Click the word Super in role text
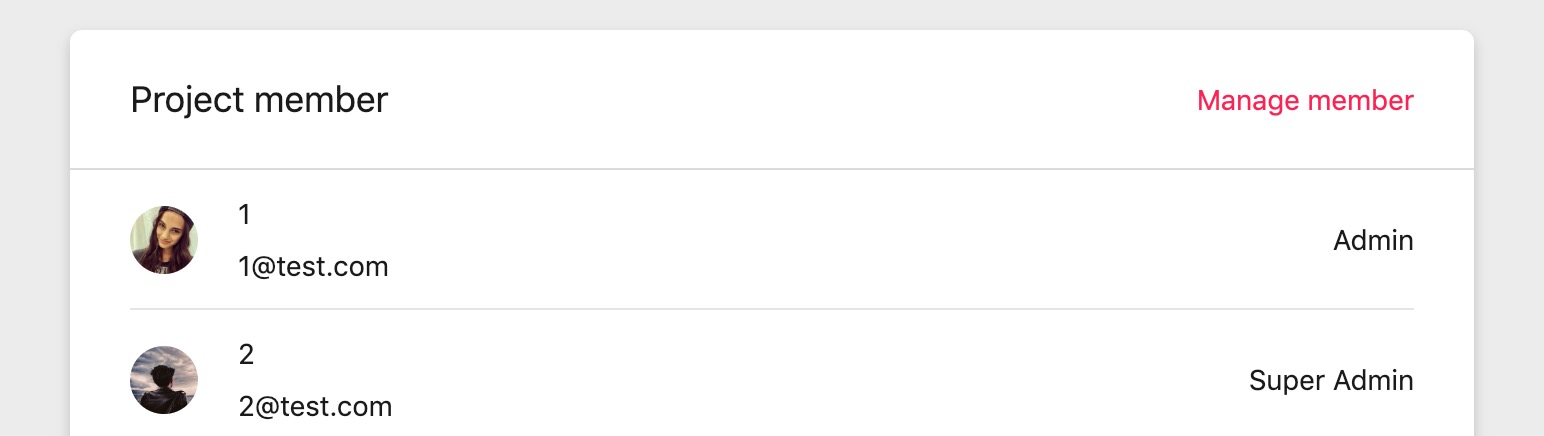The image size is (1544, 436). click(1284, 381)
